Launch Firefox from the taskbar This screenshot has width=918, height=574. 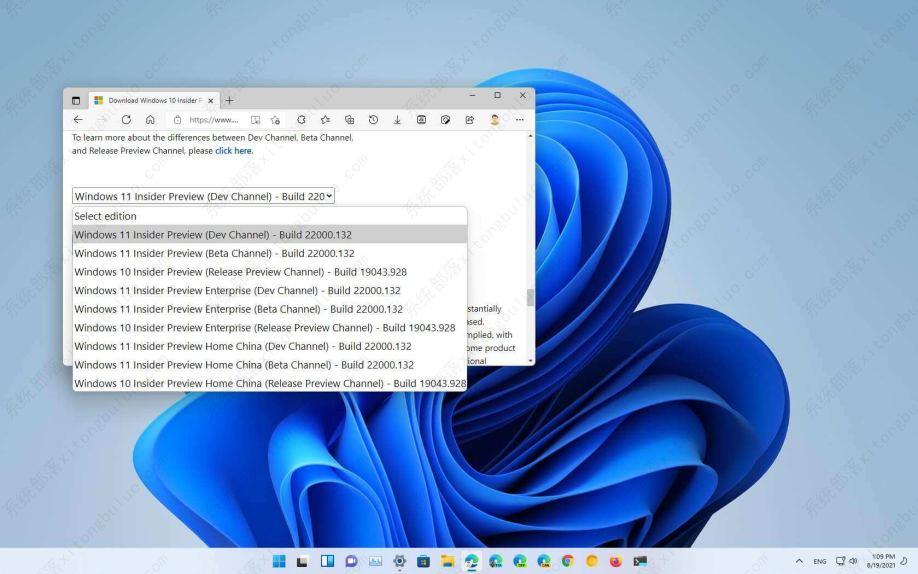click(615, 561)
